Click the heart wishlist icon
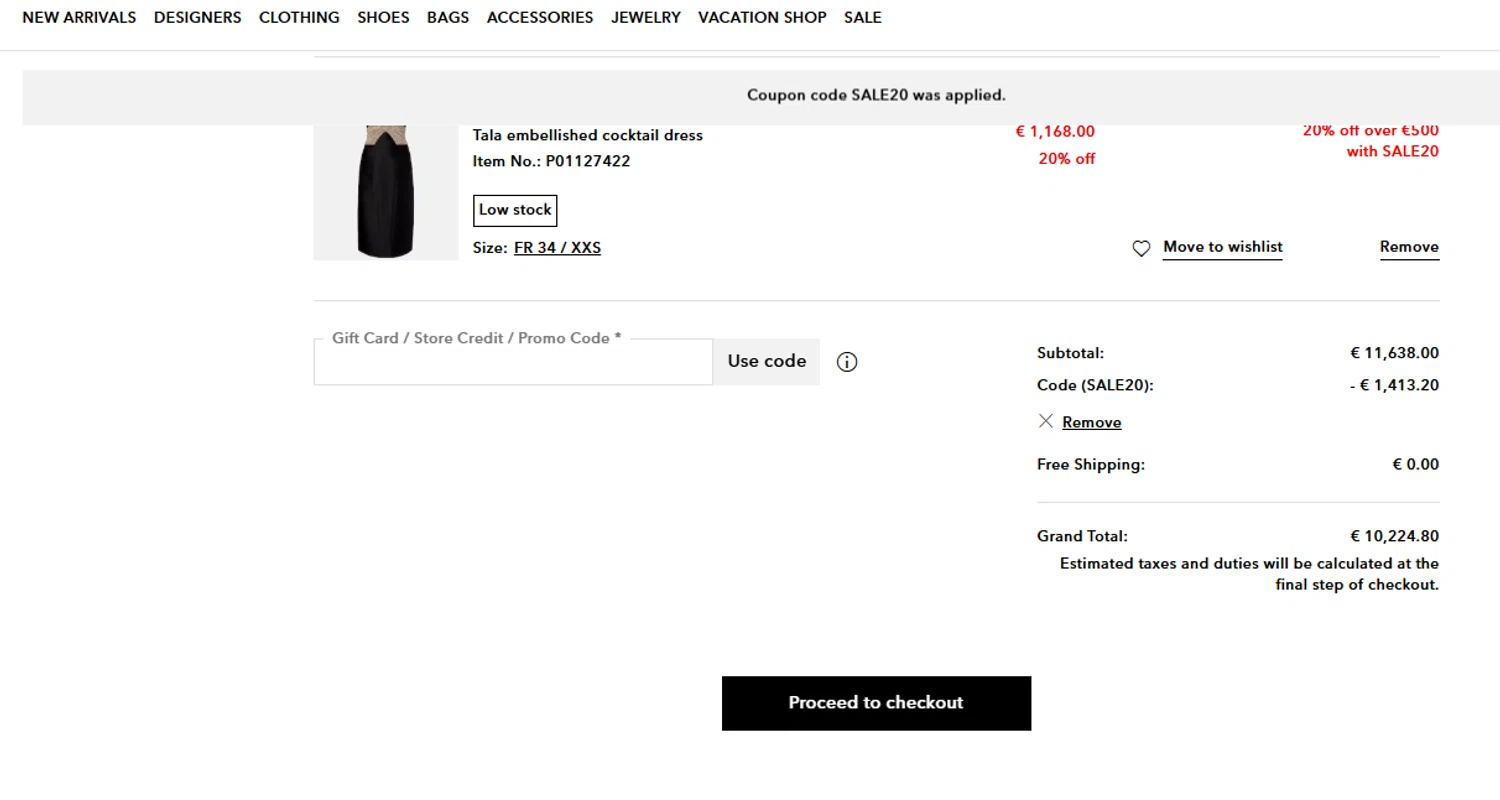The image size is (1500, 800). tap(1141, 248)
